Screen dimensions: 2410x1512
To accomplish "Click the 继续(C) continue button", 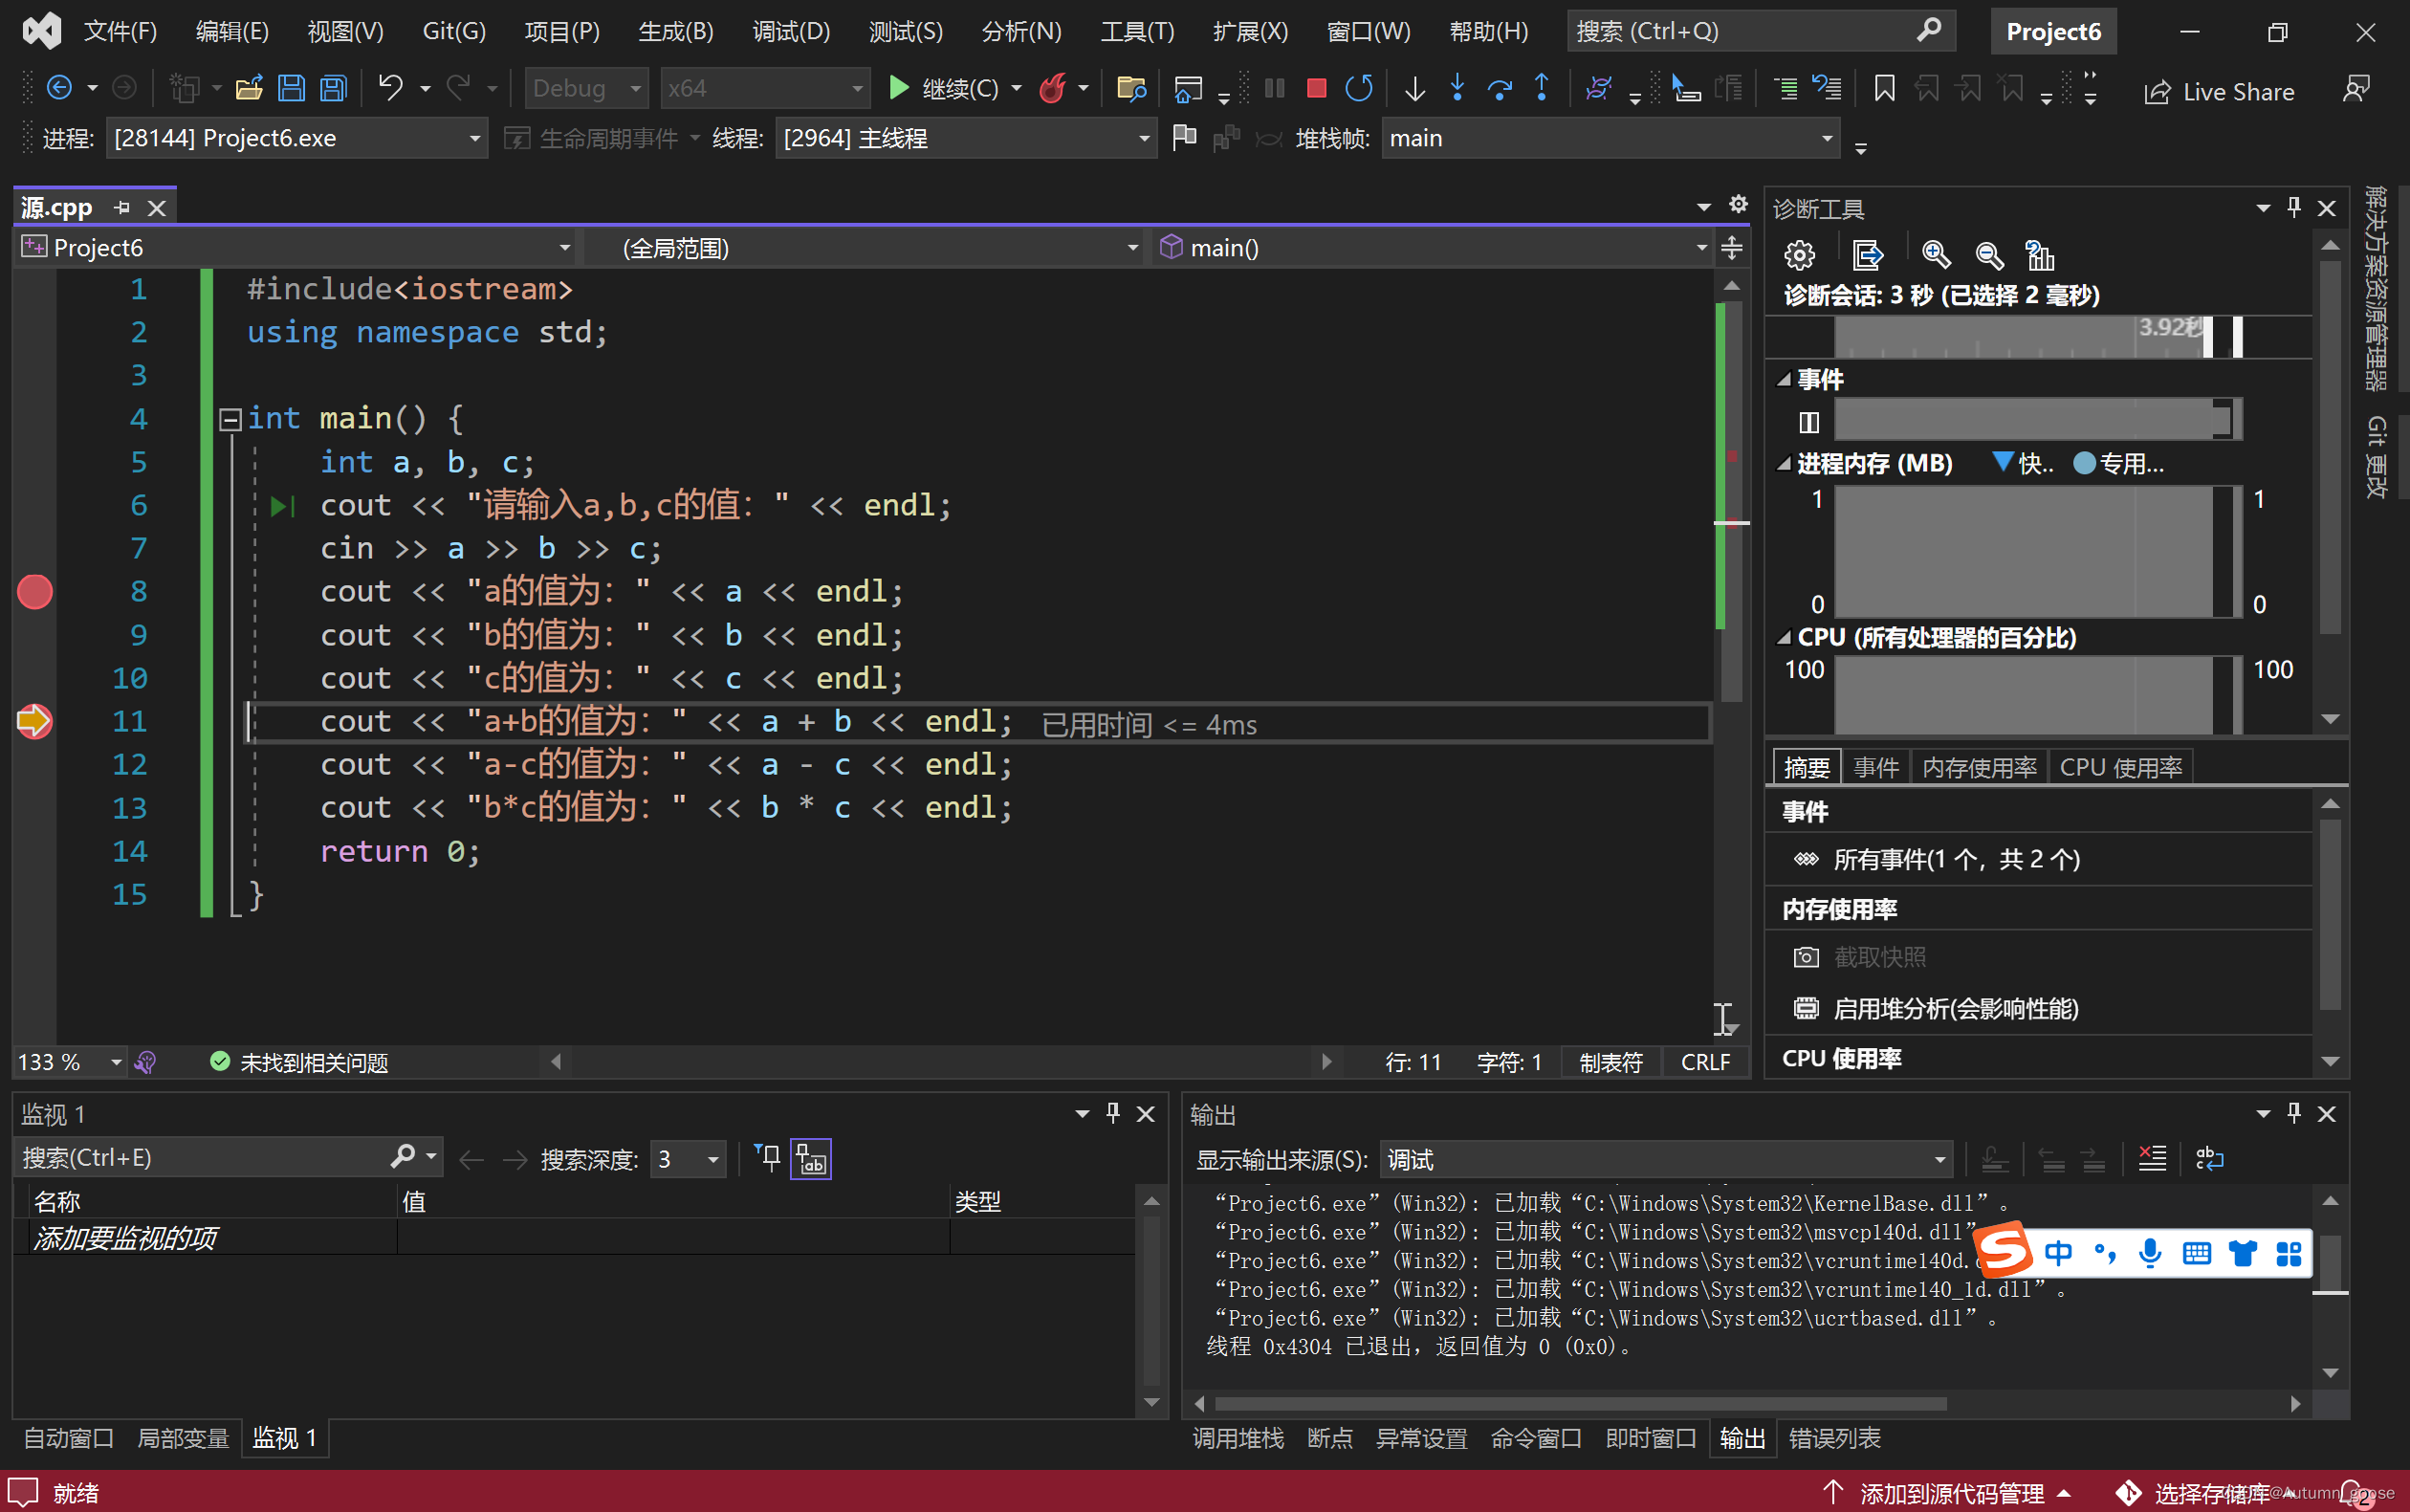I will point(944,89).
